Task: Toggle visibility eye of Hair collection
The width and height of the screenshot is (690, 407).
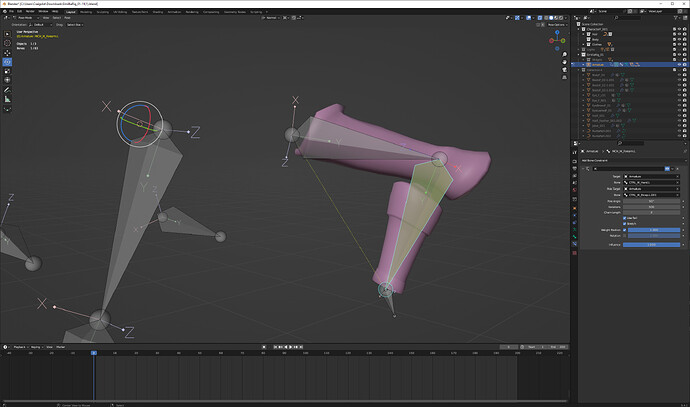Action: coord(679,34)
